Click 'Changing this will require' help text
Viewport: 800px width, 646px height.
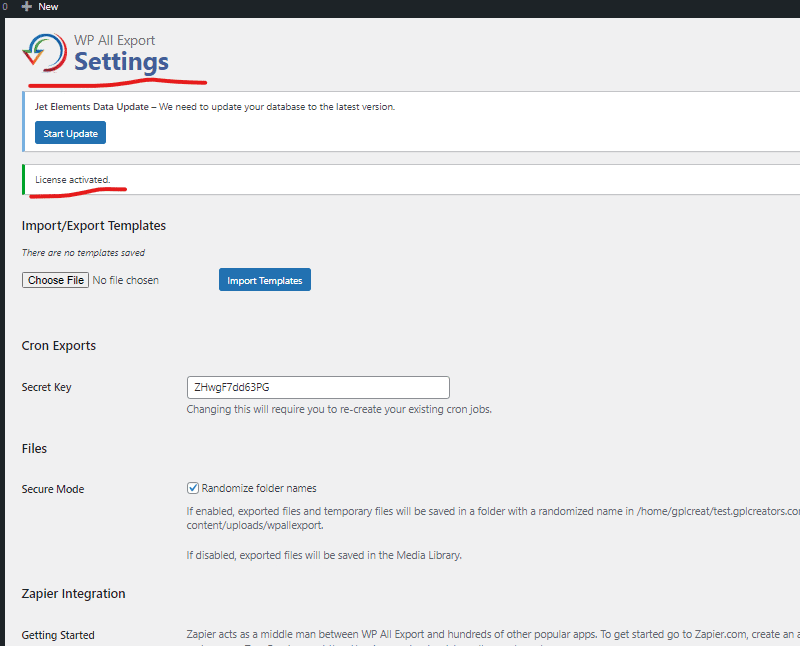tap(339, 409)
